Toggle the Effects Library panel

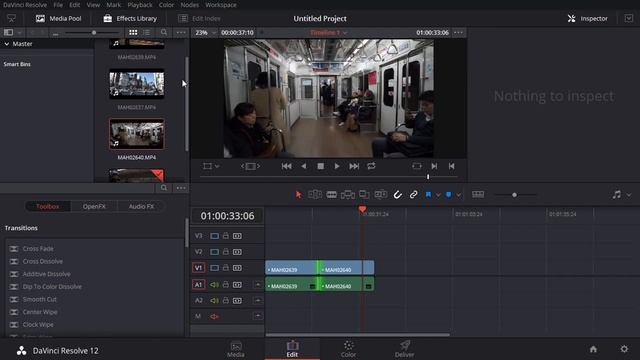pyautogui.click(x=130, y=18)
